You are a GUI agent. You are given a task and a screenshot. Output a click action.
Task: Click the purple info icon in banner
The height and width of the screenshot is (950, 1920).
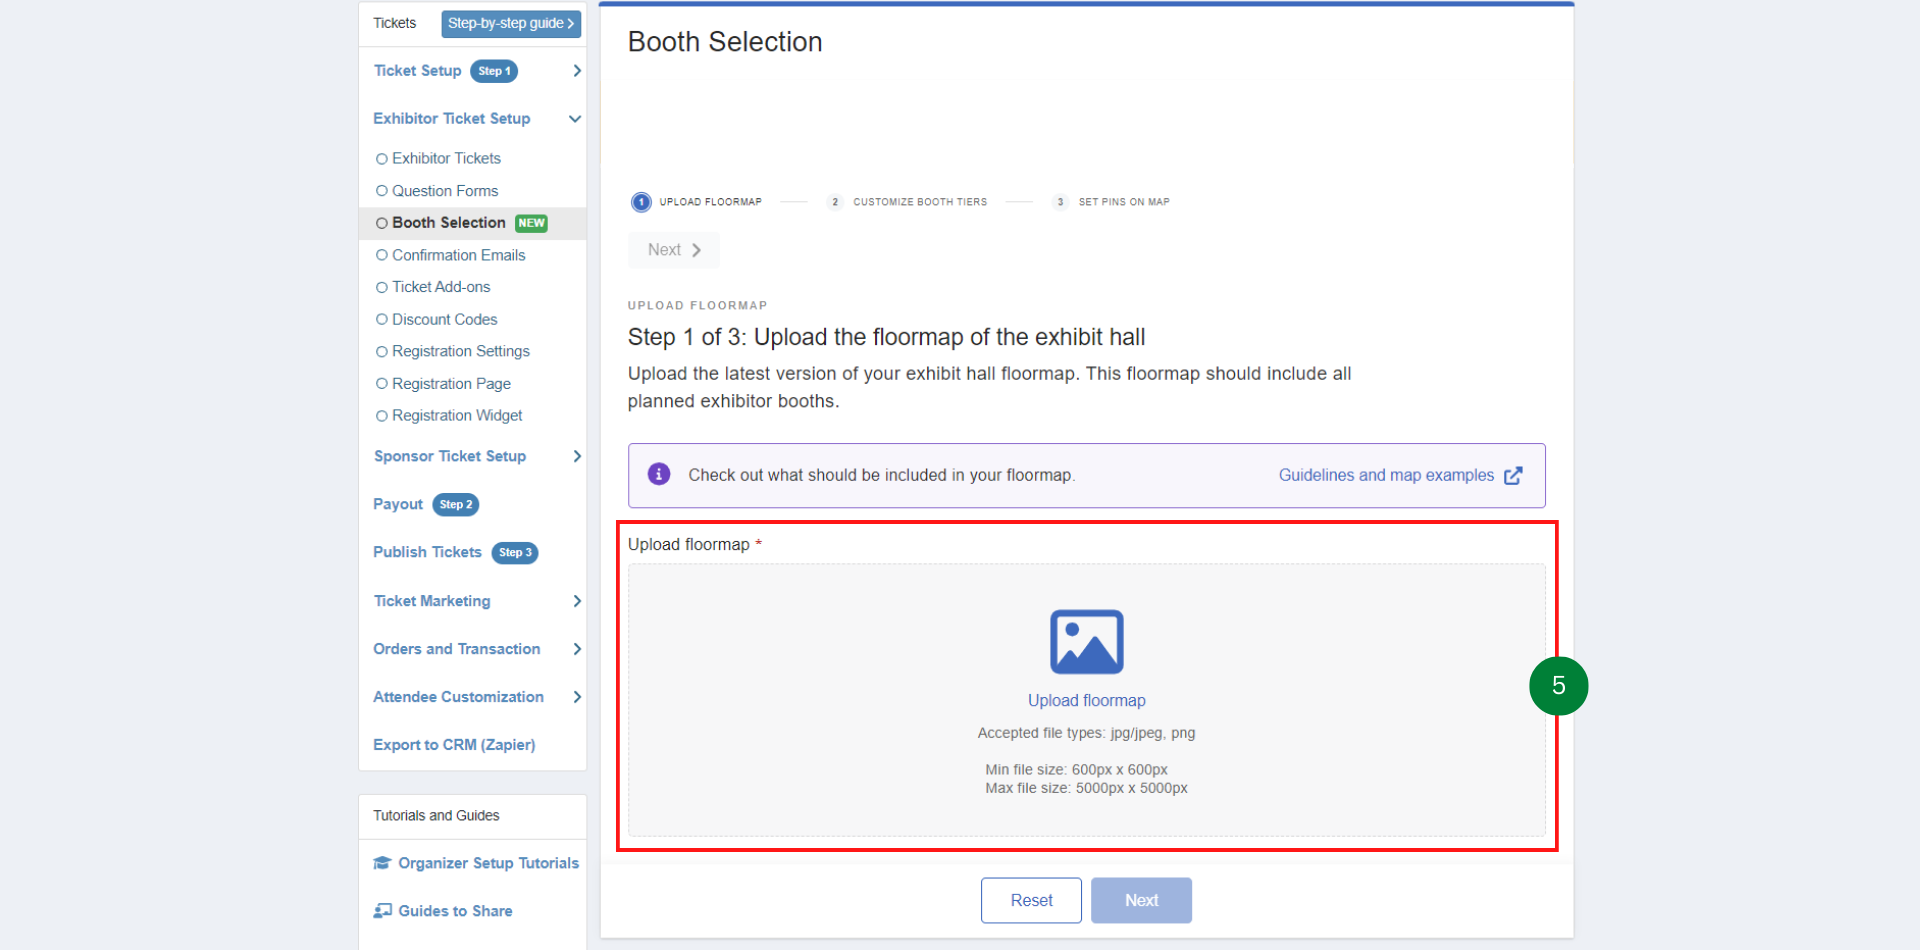(658, 475)
